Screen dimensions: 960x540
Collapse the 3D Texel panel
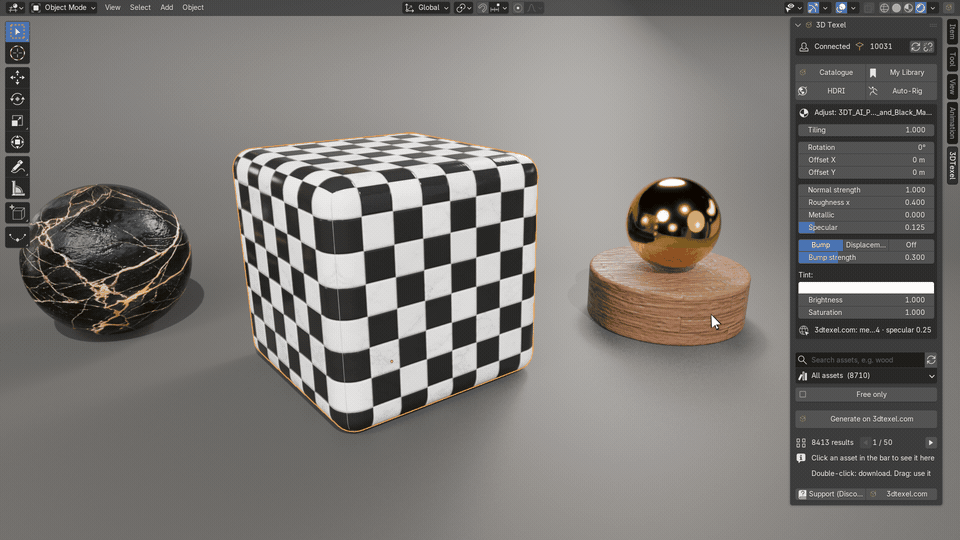[x=798, y=25]
